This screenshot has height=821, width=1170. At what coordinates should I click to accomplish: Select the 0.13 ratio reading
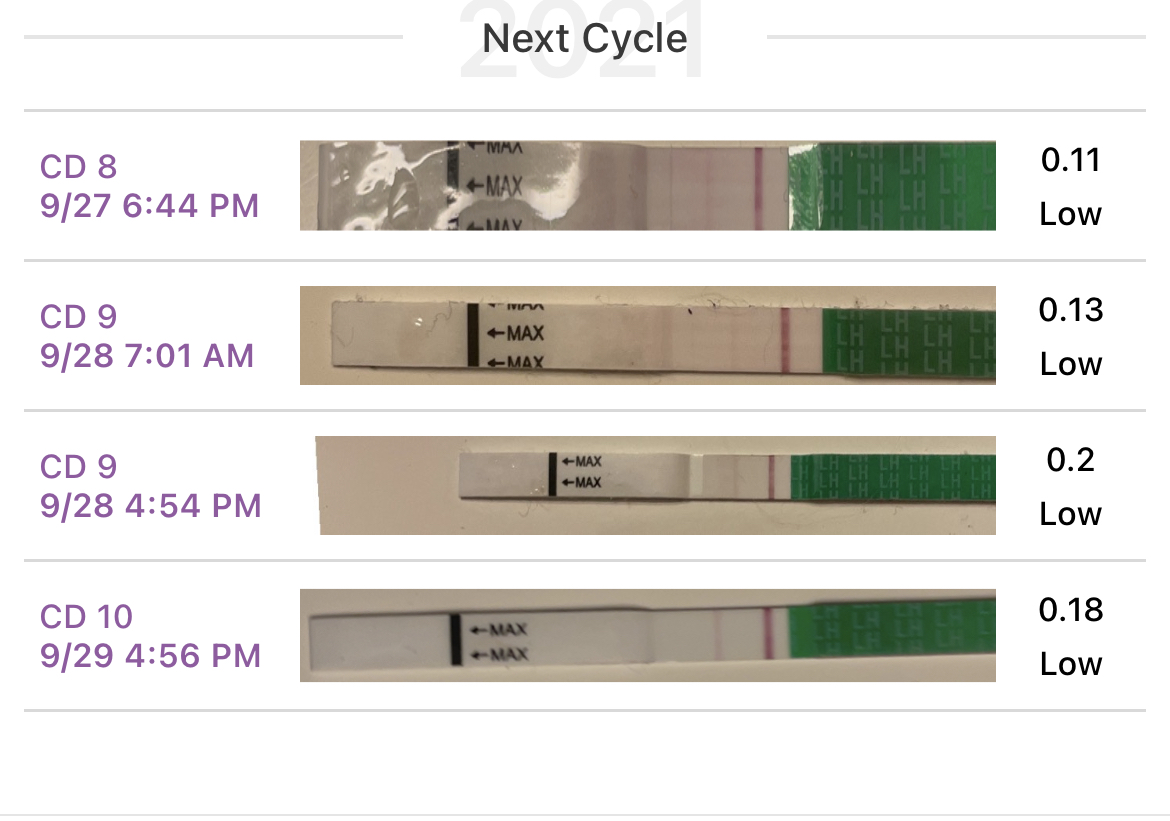[x=1071, y=310]
